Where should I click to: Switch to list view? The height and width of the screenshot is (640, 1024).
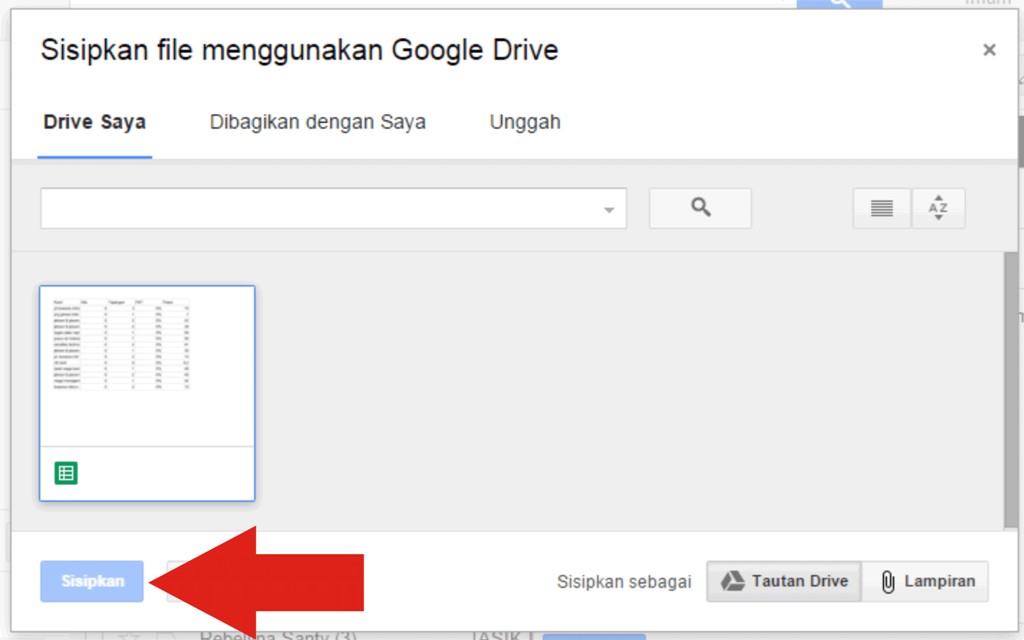tap(882, 208)
